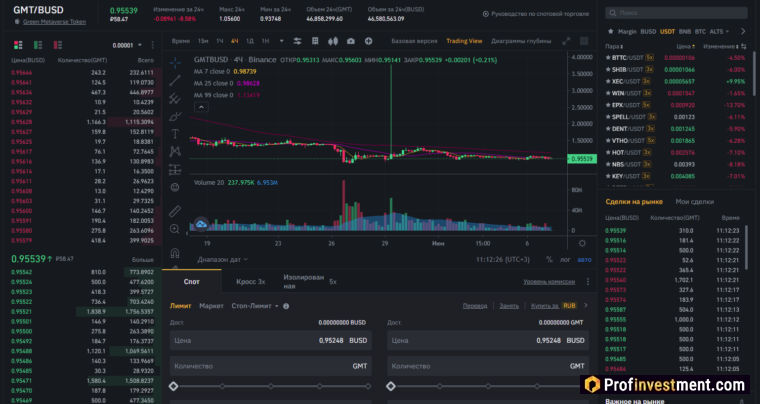This screenshot has height=404, width=760.
Task: Toggle logarithmic scale 'лог'
Action: 565,260
